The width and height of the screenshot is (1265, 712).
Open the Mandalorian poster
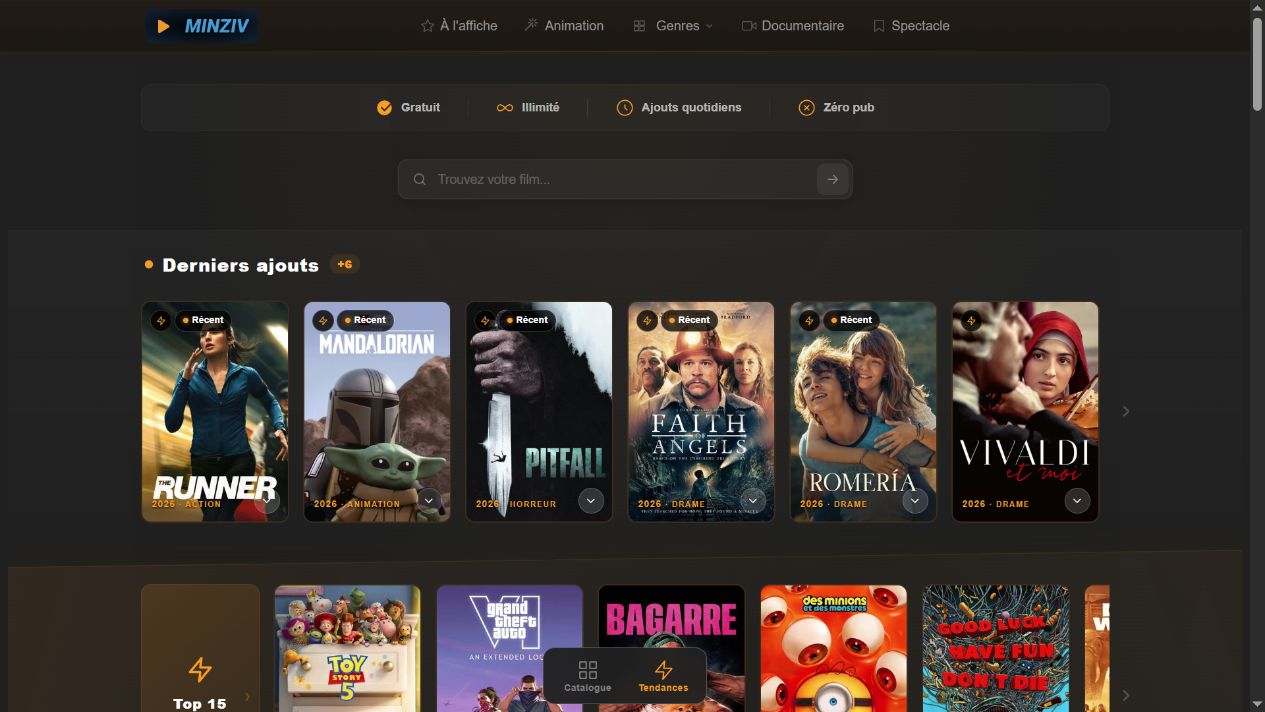tap(377, 412)
